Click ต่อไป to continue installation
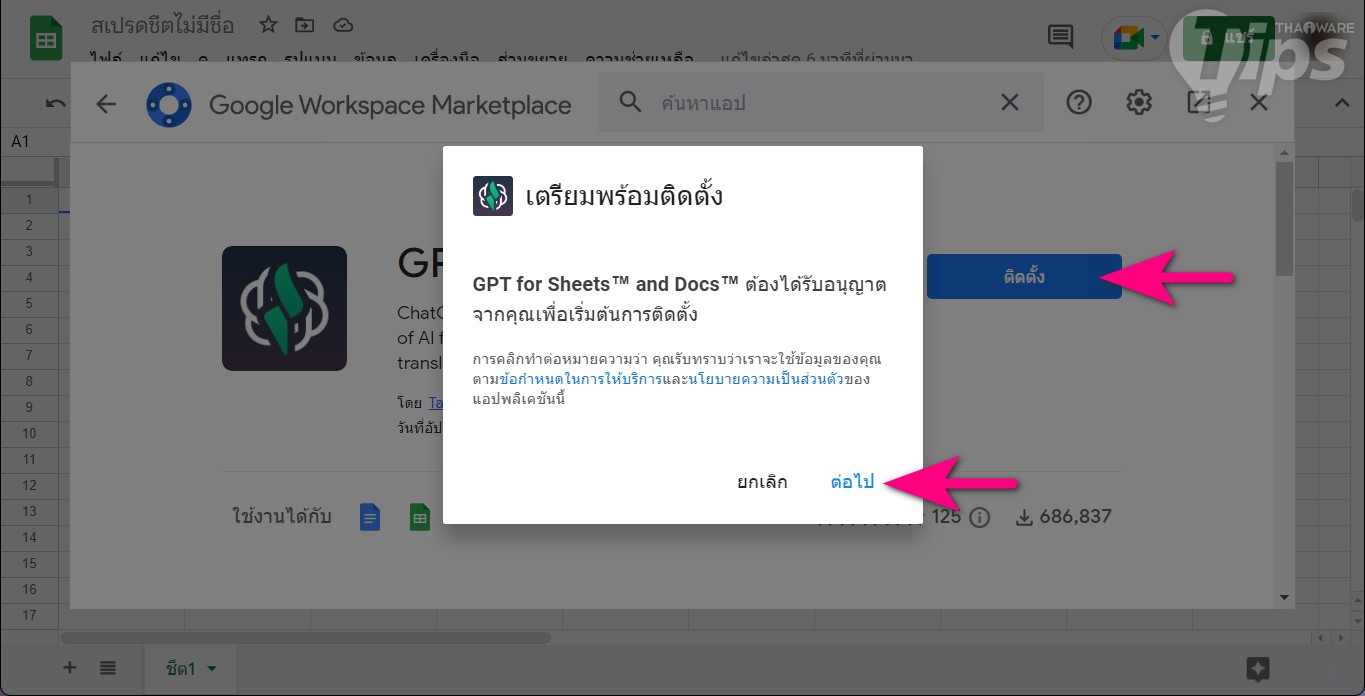 [x=852, y=482]
